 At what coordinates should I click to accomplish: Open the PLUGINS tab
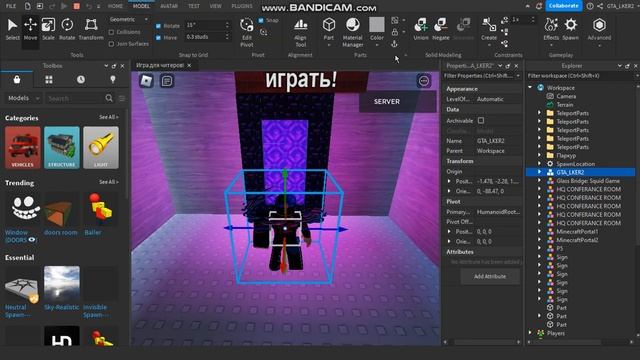(242, 6)
